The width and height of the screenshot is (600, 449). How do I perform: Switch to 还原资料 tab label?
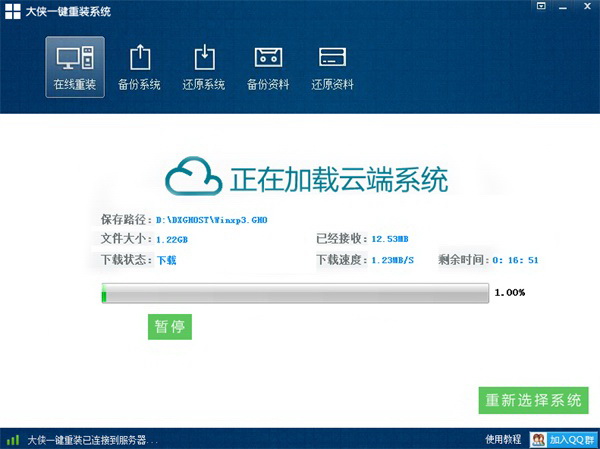(x=333, y=85)
